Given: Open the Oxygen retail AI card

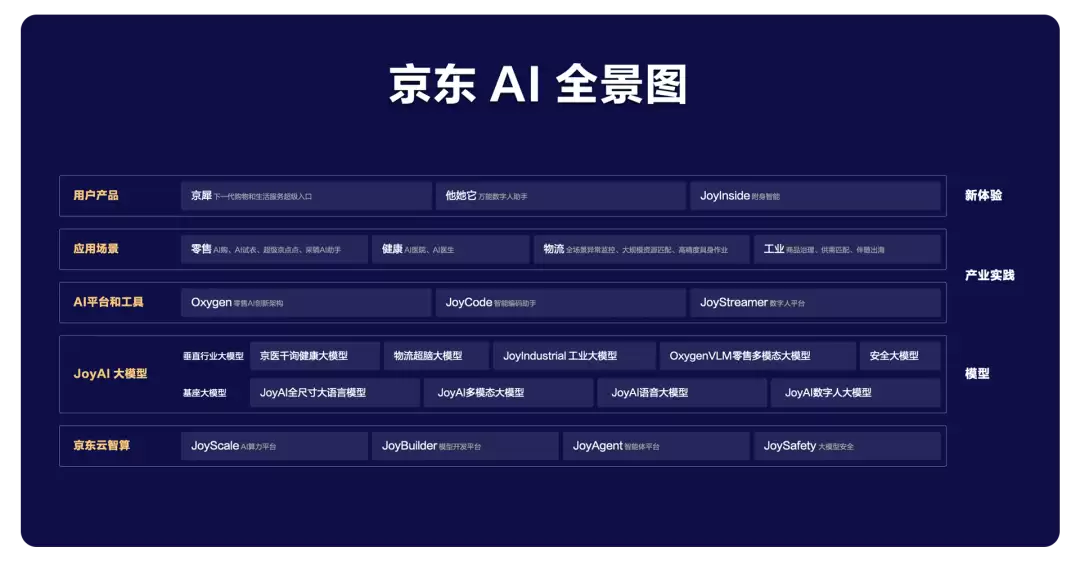Looking at the screenshot, I should [307, 303].
